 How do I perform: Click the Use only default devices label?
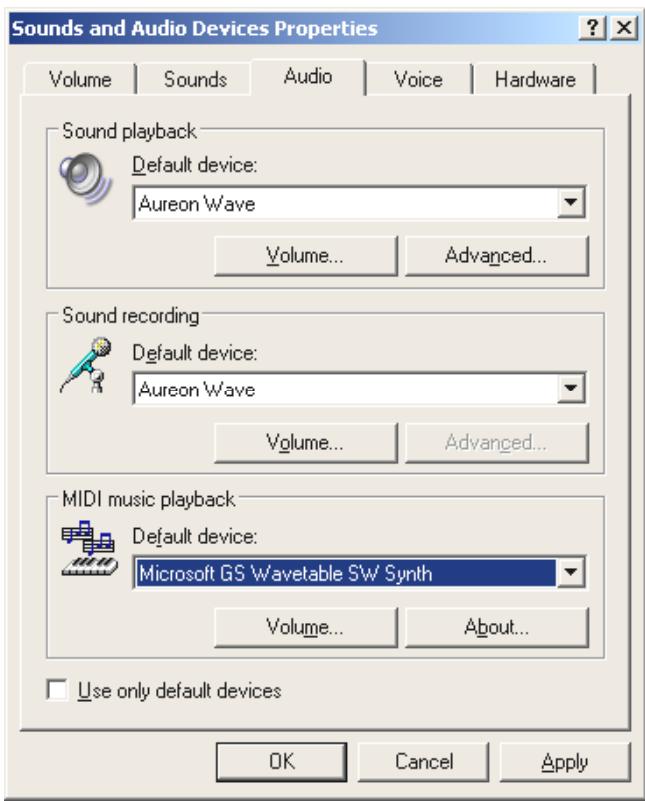click(179, 690)
